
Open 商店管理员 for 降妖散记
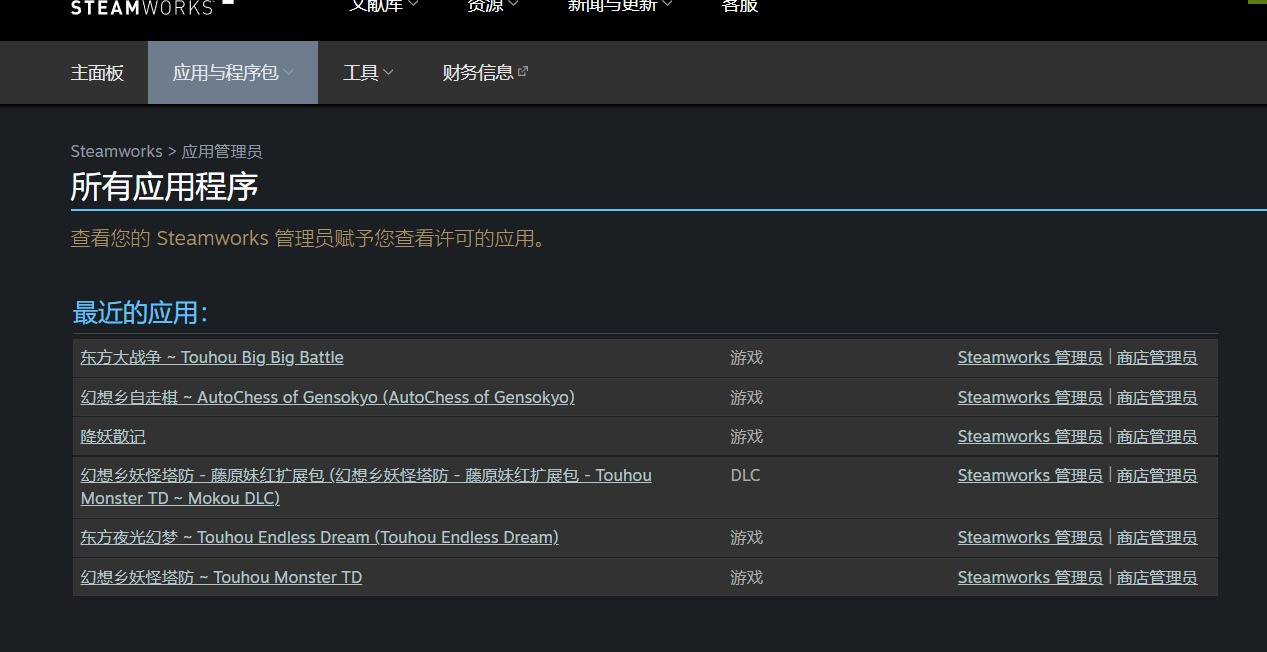[1156, 437]
